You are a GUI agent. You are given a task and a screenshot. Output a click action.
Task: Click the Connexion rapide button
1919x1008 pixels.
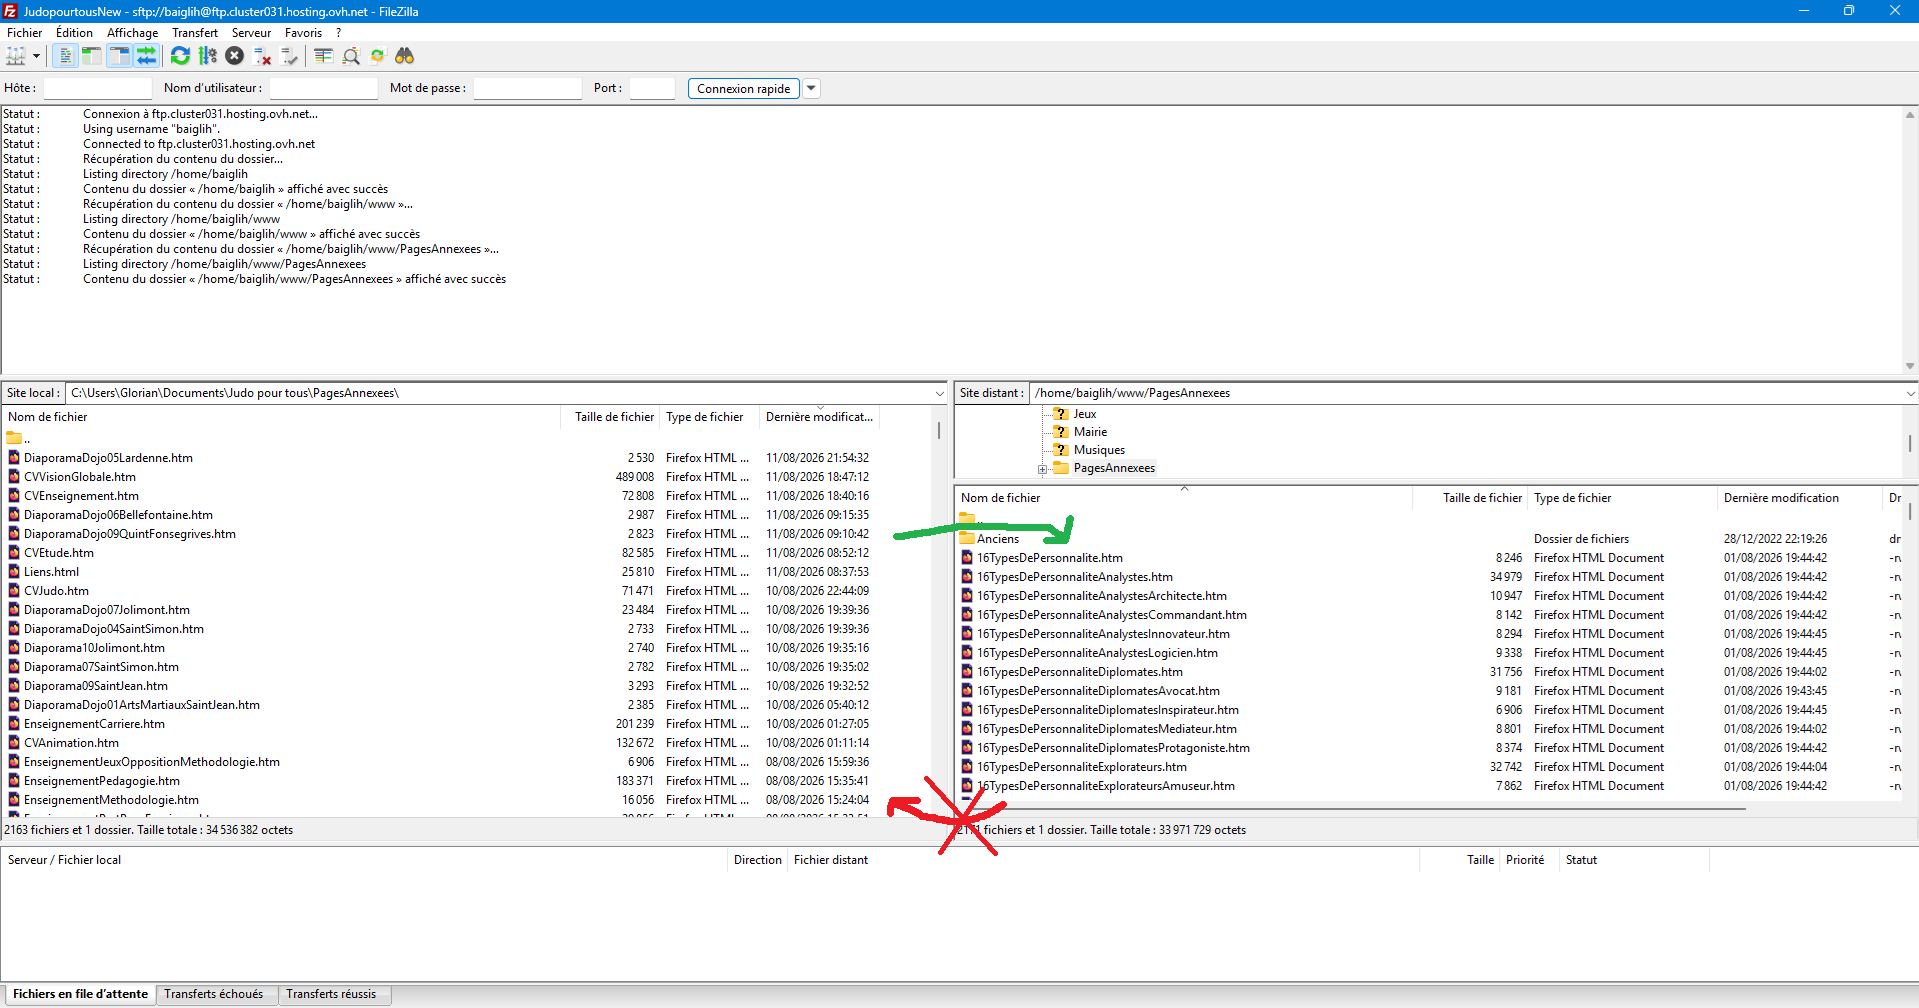click(x=744, y=89)
